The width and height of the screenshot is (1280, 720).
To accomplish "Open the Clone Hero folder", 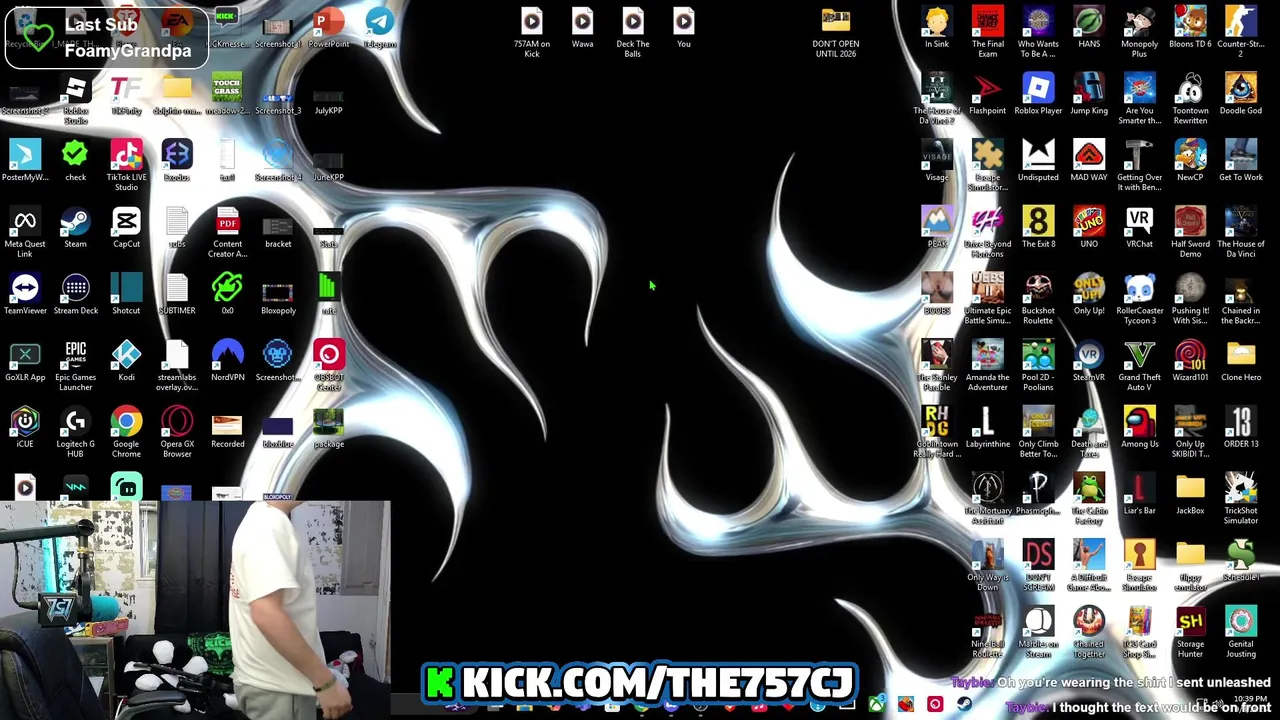I will tap(1241, 362).
